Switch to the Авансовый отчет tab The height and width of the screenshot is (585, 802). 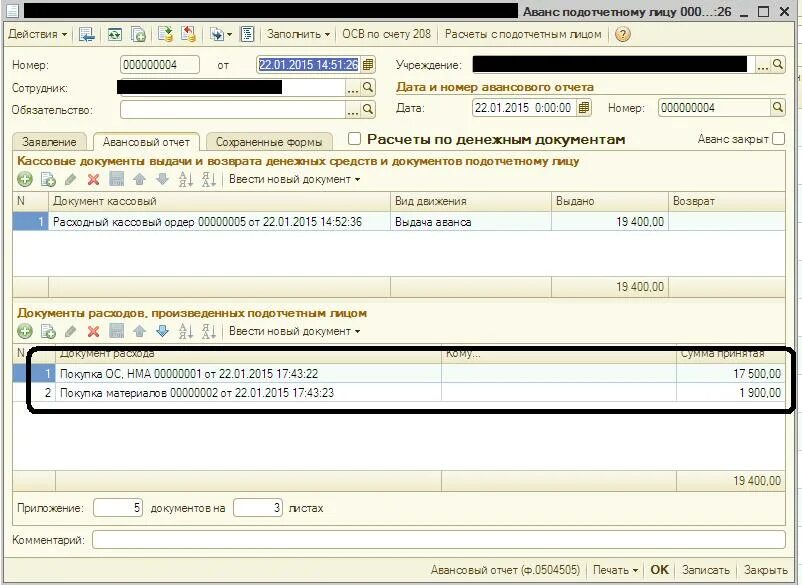pos(146,142)
